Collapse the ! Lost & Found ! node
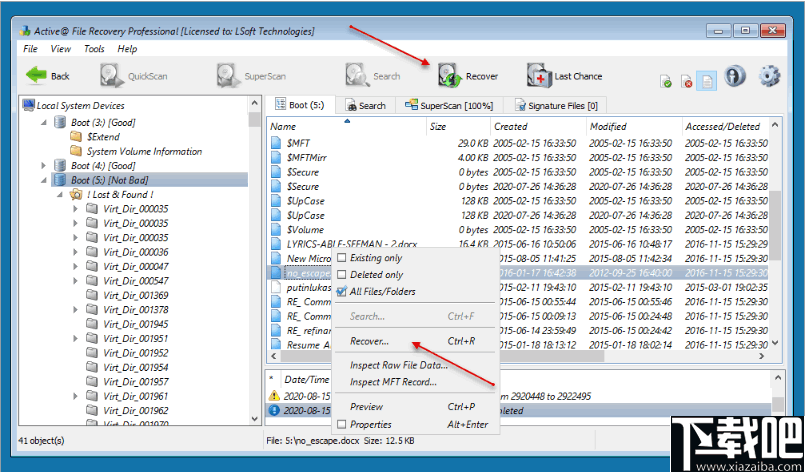 [x=60, y=194]
